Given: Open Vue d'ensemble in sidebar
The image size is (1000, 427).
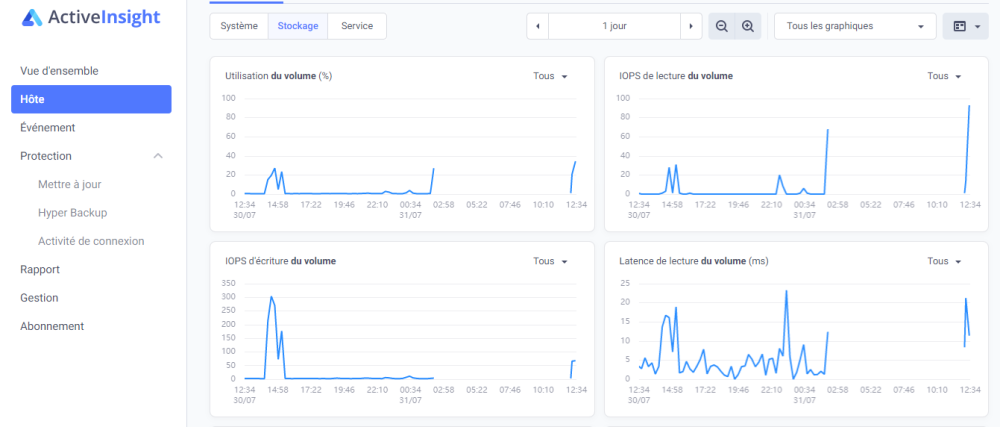Looking at the screenshot, I should tap(59, 71).
